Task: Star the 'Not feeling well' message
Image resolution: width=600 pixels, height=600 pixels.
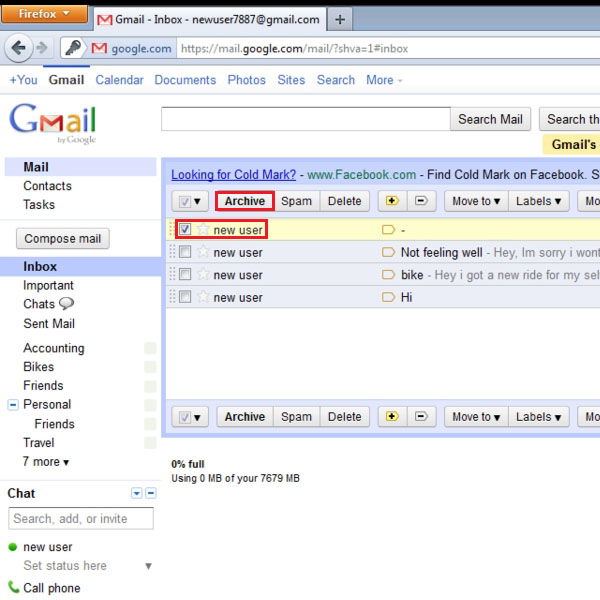Action: pyautogui.click(x=203, y=252)
